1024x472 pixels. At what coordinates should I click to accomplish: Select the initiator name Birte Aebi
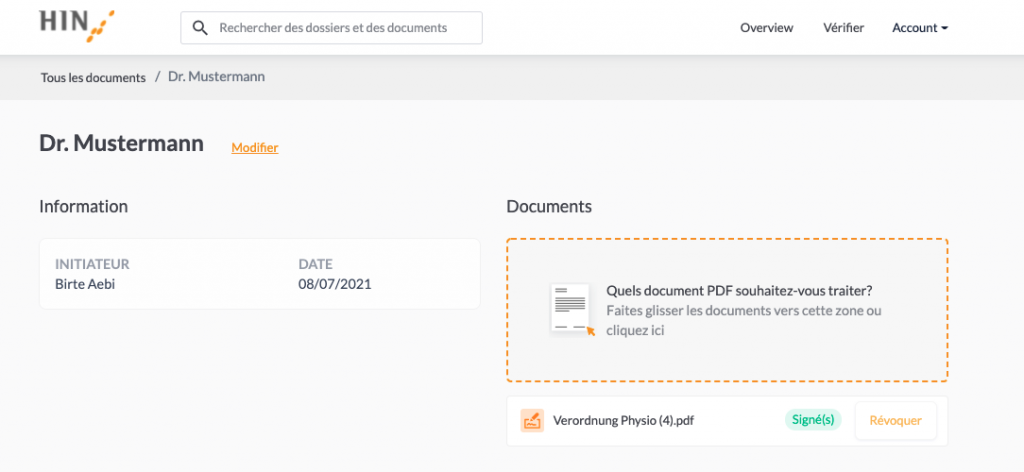(x=85, y=285)
